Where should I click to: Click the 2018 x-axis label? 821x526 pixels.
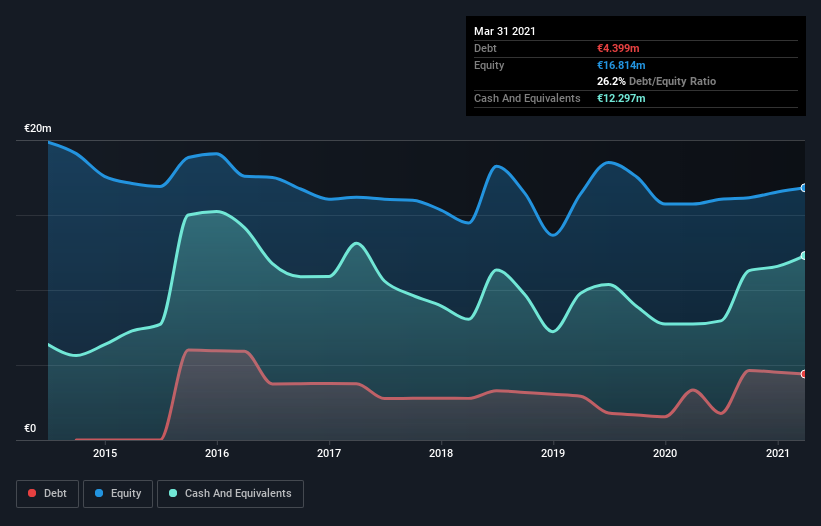pos(441,453)
